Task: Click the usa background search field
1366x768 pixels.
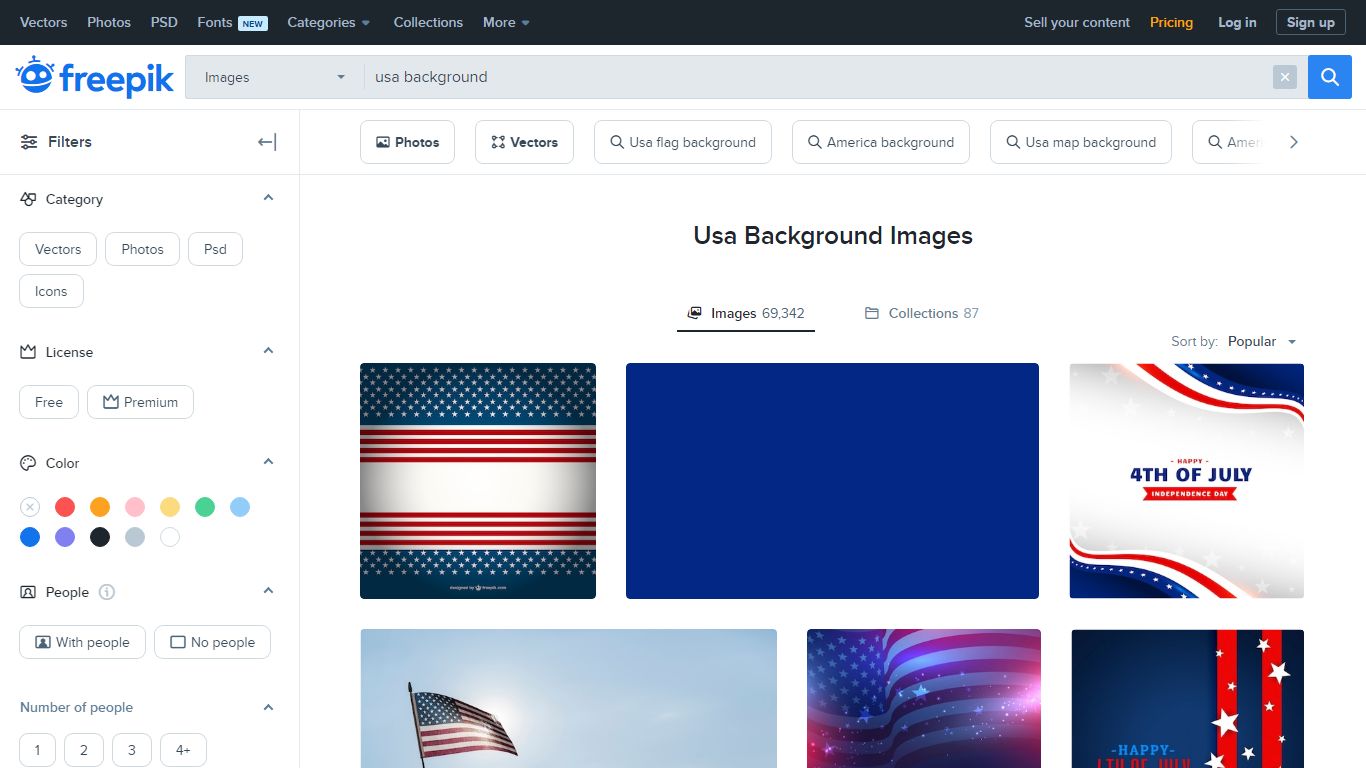Action: [818, 77]
